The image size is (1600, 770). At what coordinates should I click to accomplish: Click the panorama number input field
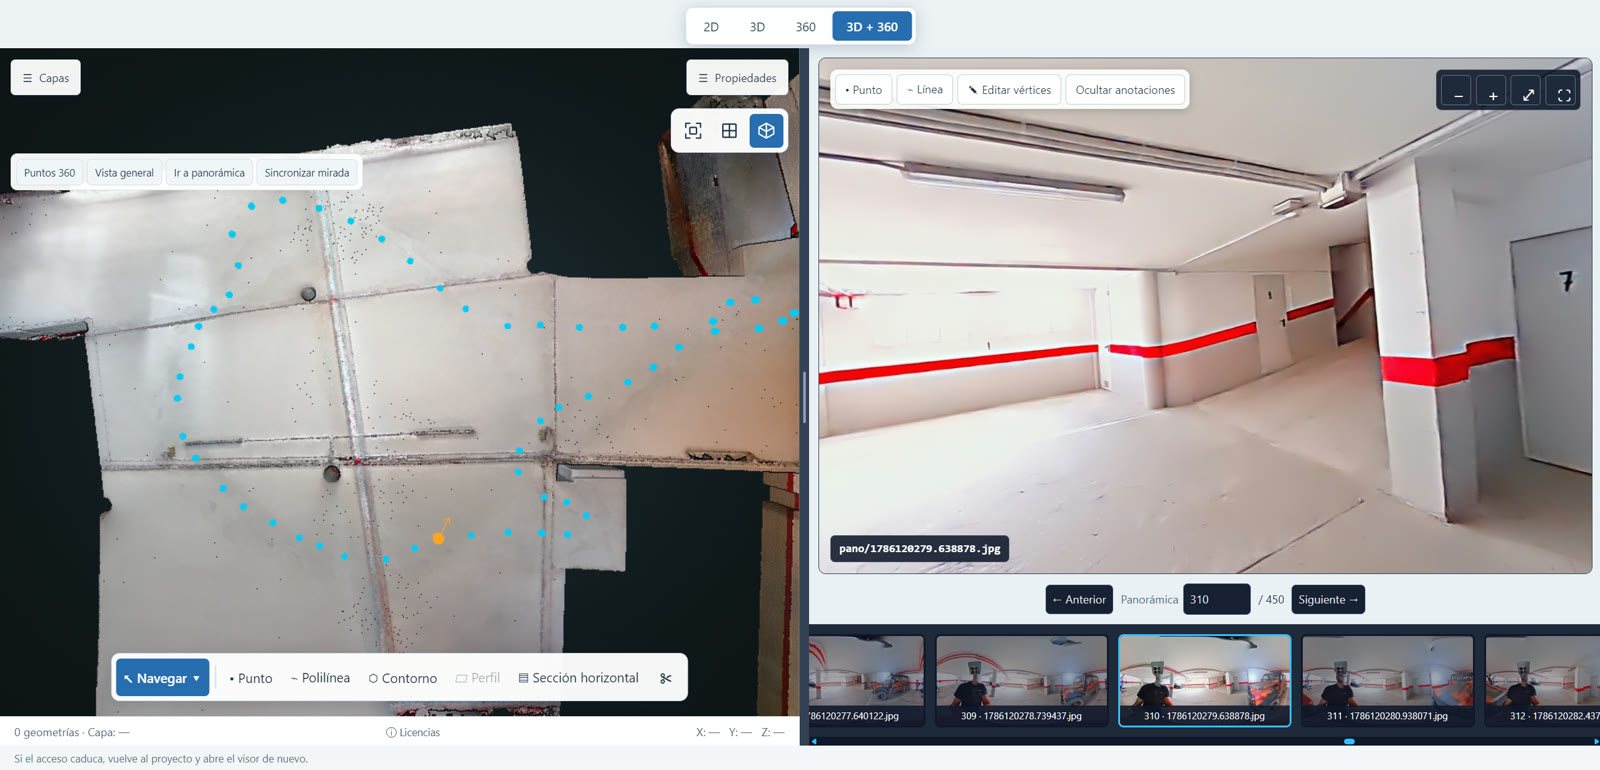(1216, 600)
